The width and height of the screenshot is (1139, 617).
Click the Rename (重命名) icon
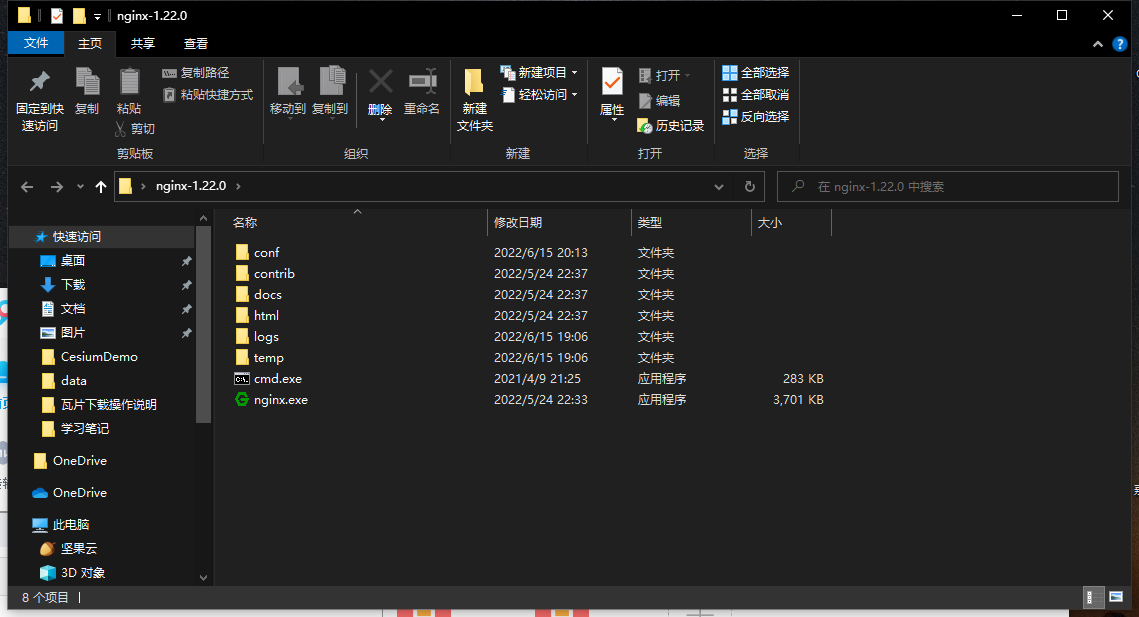[422, 81]
